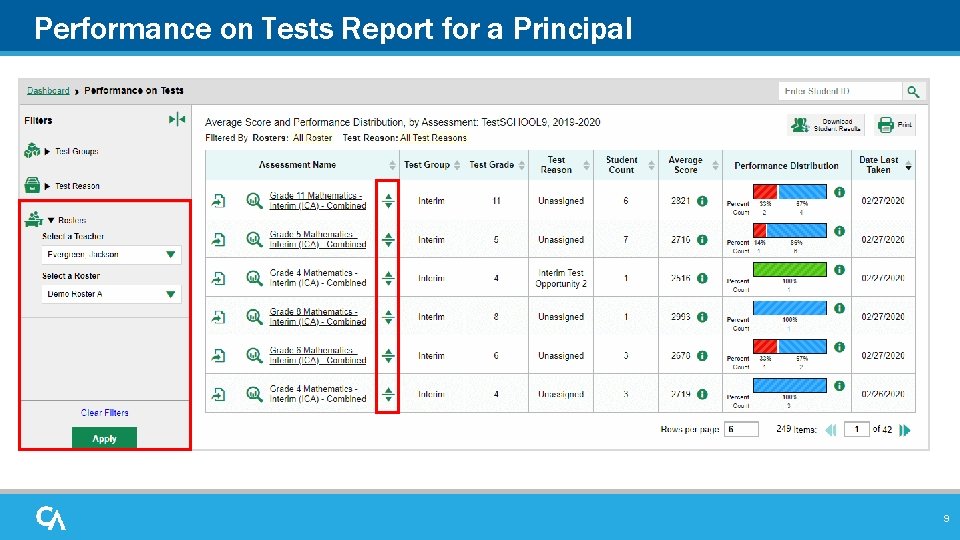Open export icon for Interim Test Opportunity 2 row
This screenshot has width=960, height=540.
tap(219, 278)
